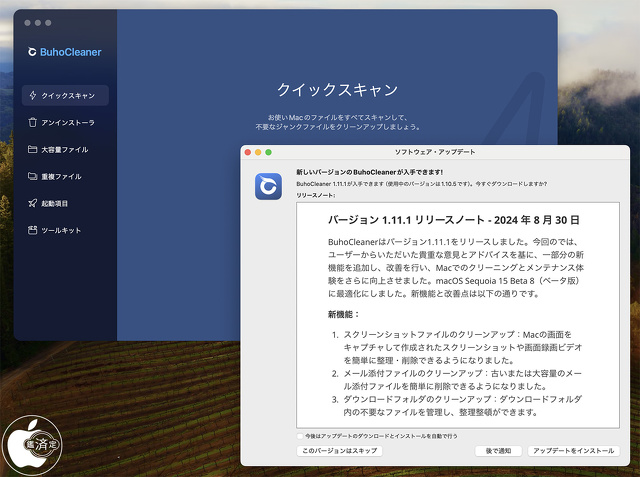Click the クイックスキャン title in main window
640x477 pixels.
click(338, 89)
